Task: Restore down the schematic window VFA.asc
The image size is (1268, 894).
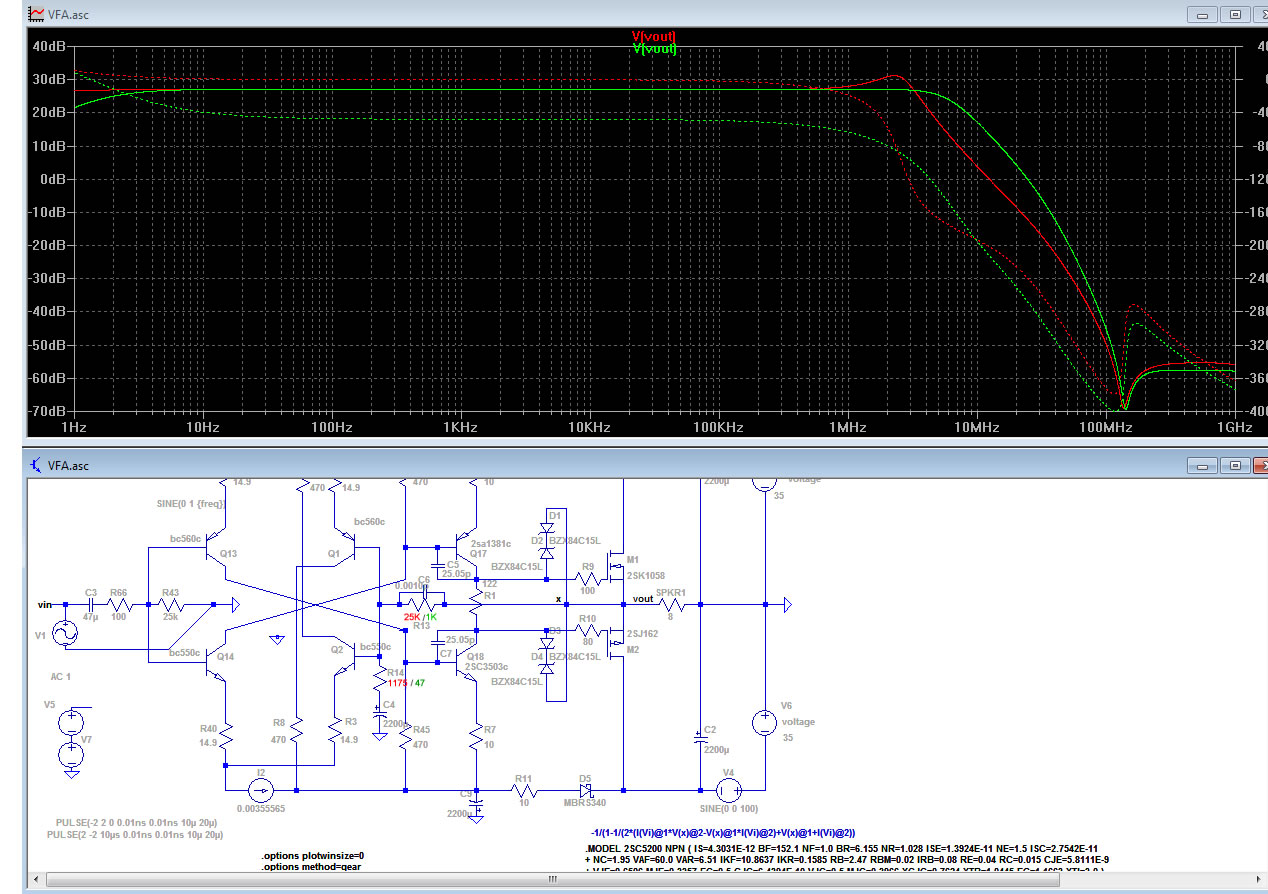Action: (1235, 466)
